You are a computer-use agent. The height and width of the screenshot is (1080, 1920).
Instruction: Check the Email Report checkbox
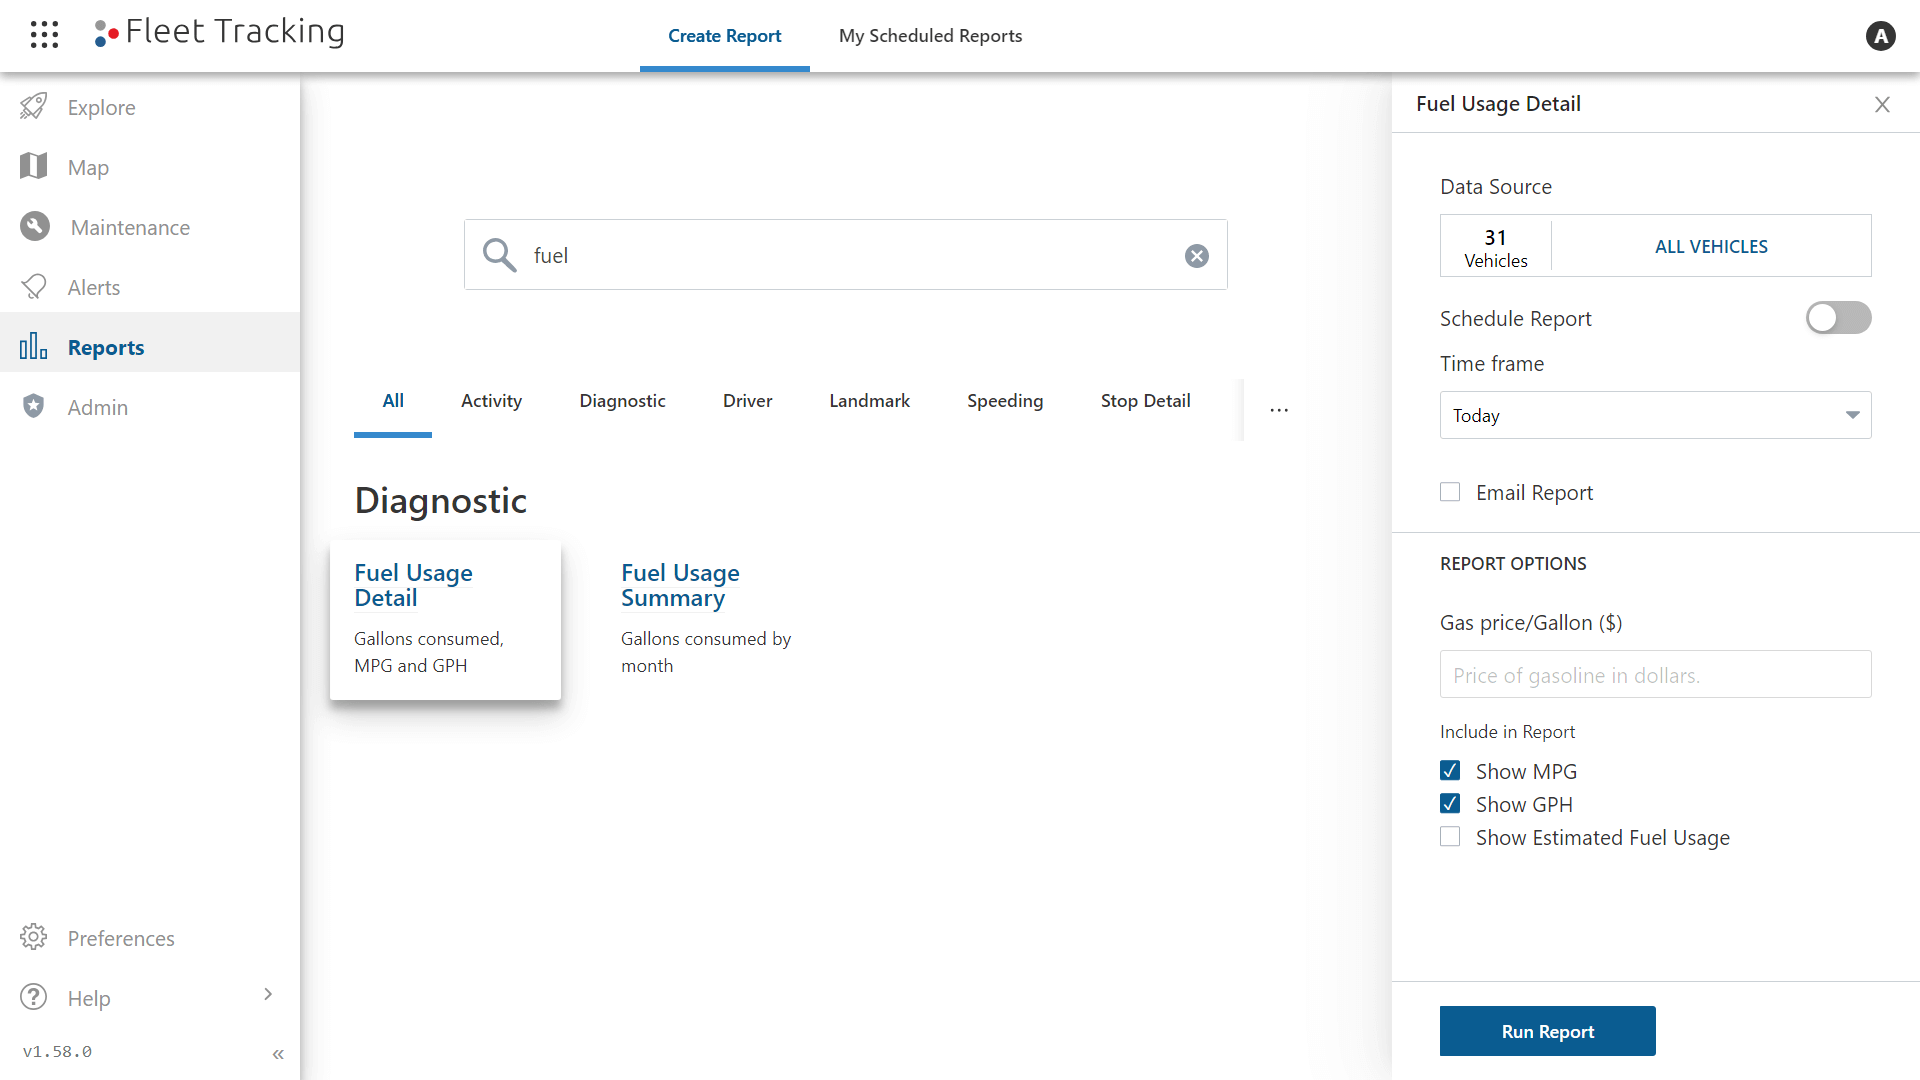click(x=1450, y=492)
